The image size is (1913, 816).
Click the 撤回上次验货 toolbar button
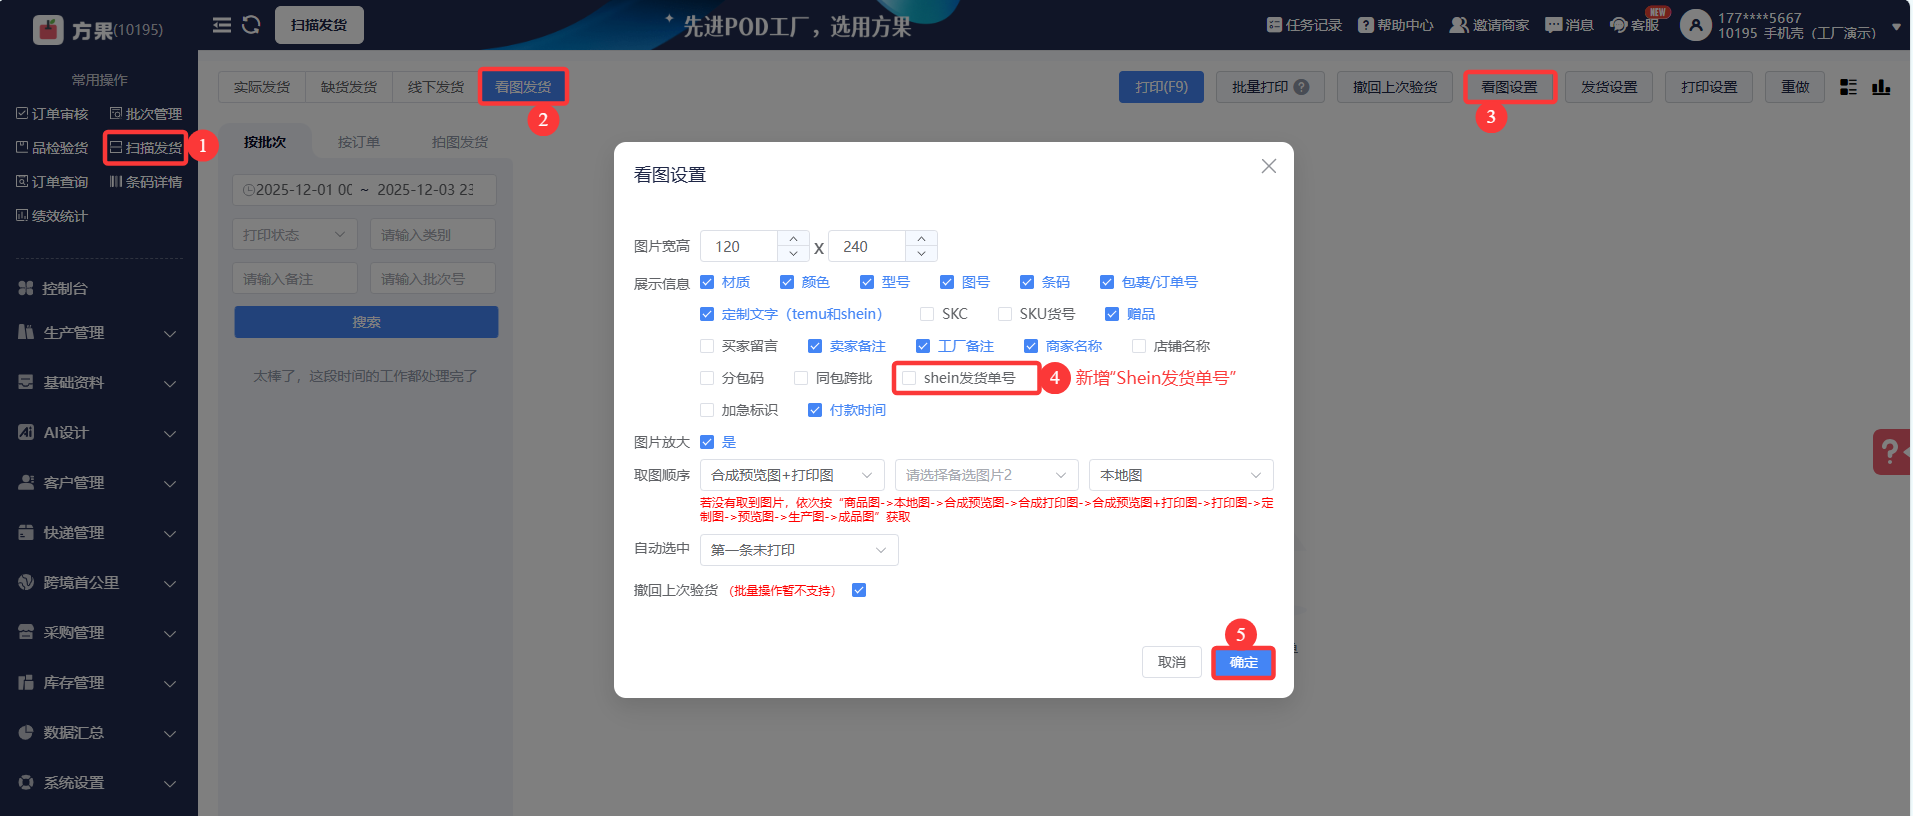[1395, 87]
